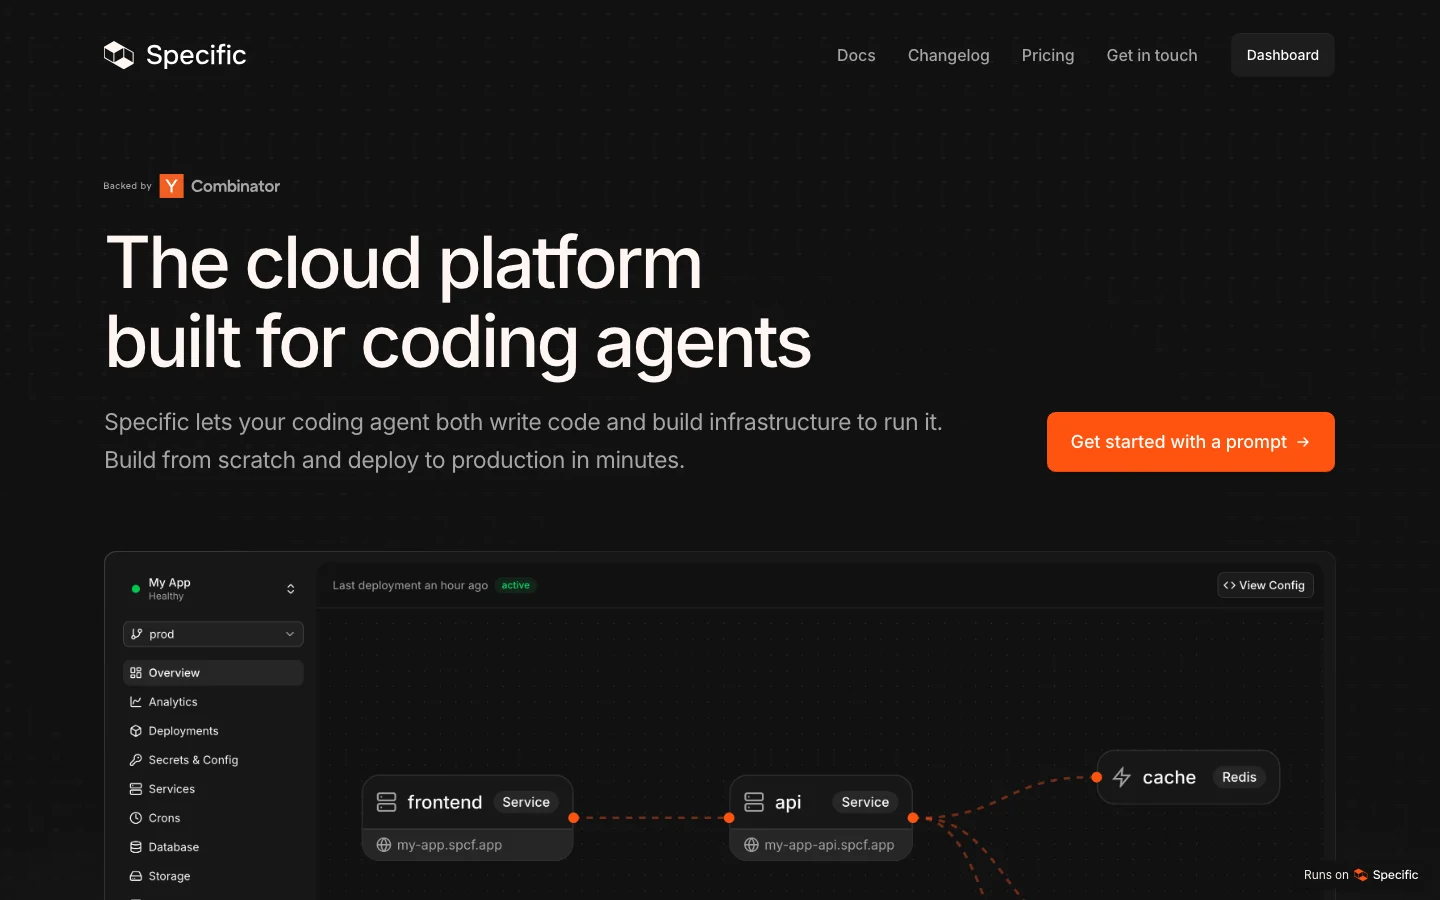The image size is (1440, 900).
Task: Click globe icon beside my-app.spcf.app
Action: tap(384, 845)
